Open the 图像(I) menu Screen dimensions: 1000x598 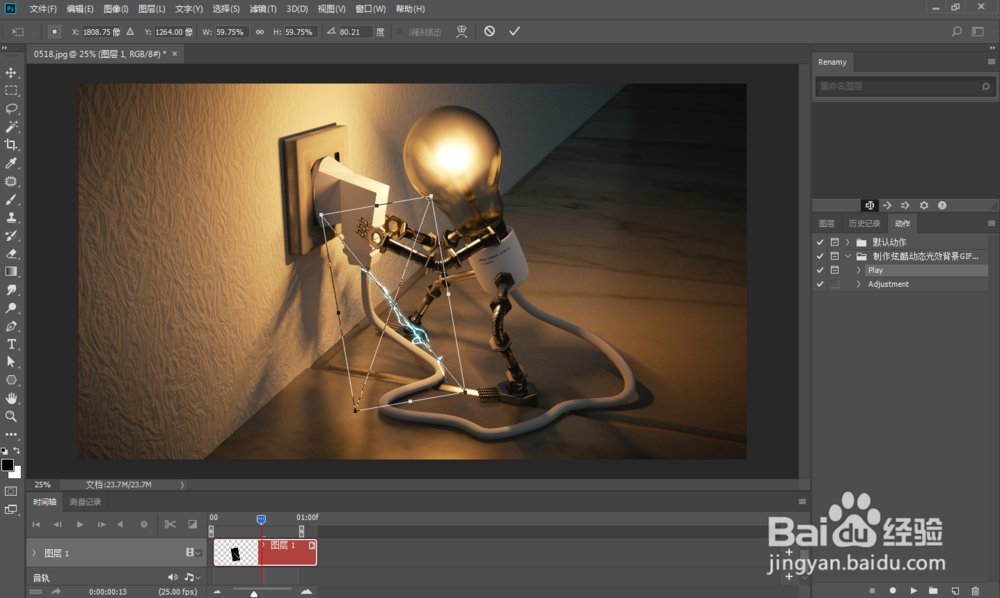click(115, 9)
